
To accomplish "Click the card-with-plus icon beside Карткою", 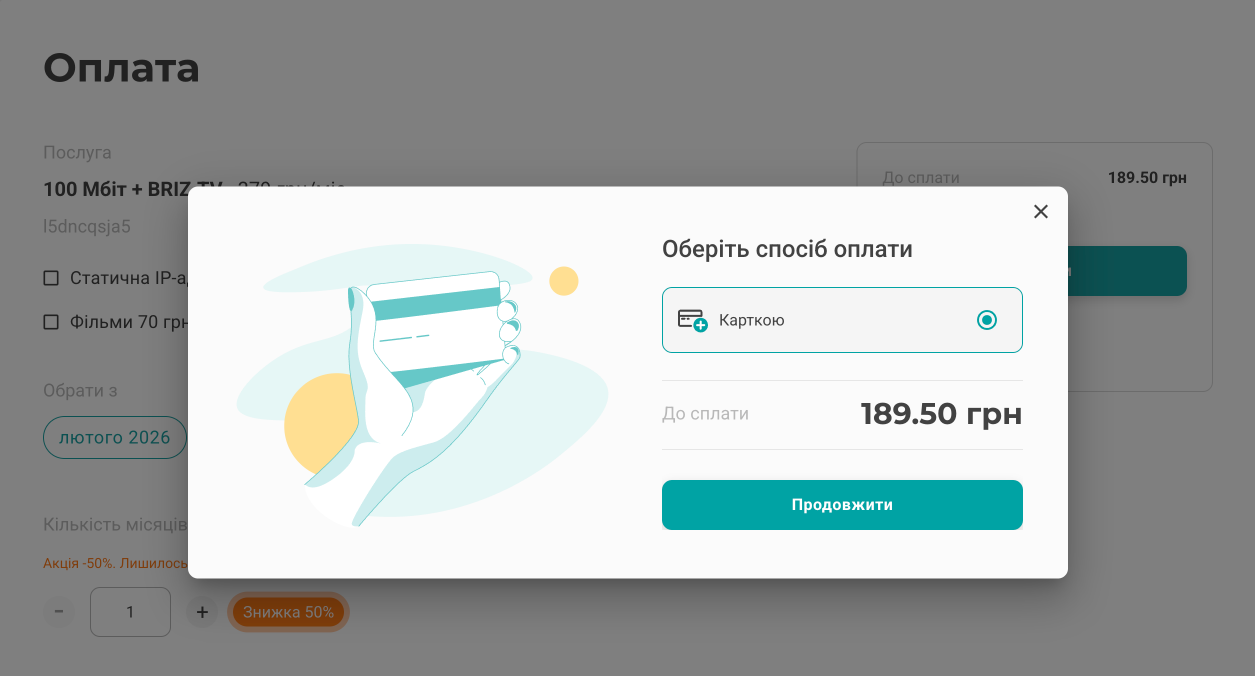I will pyautogui.click(x=692, y=320).
